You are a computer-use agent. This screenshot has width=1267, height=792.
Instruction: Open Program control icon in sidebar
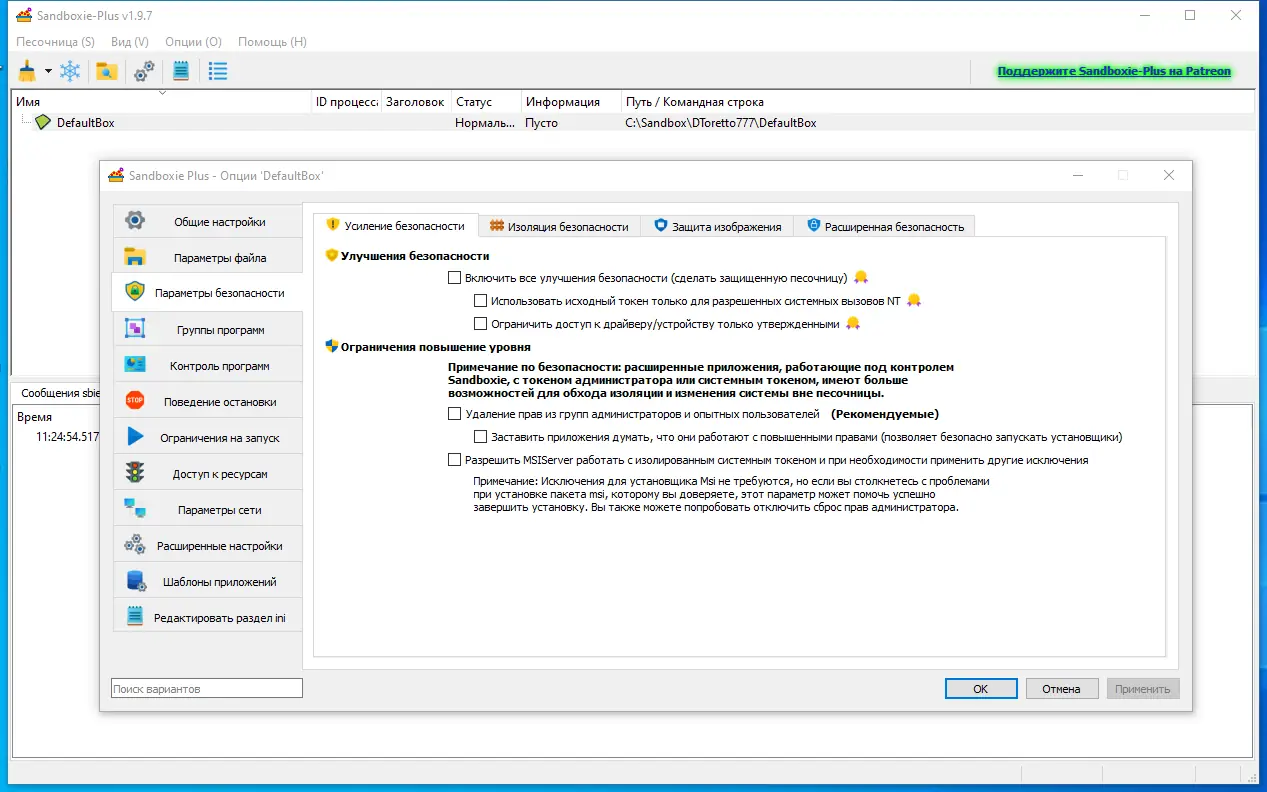[135, 365]
